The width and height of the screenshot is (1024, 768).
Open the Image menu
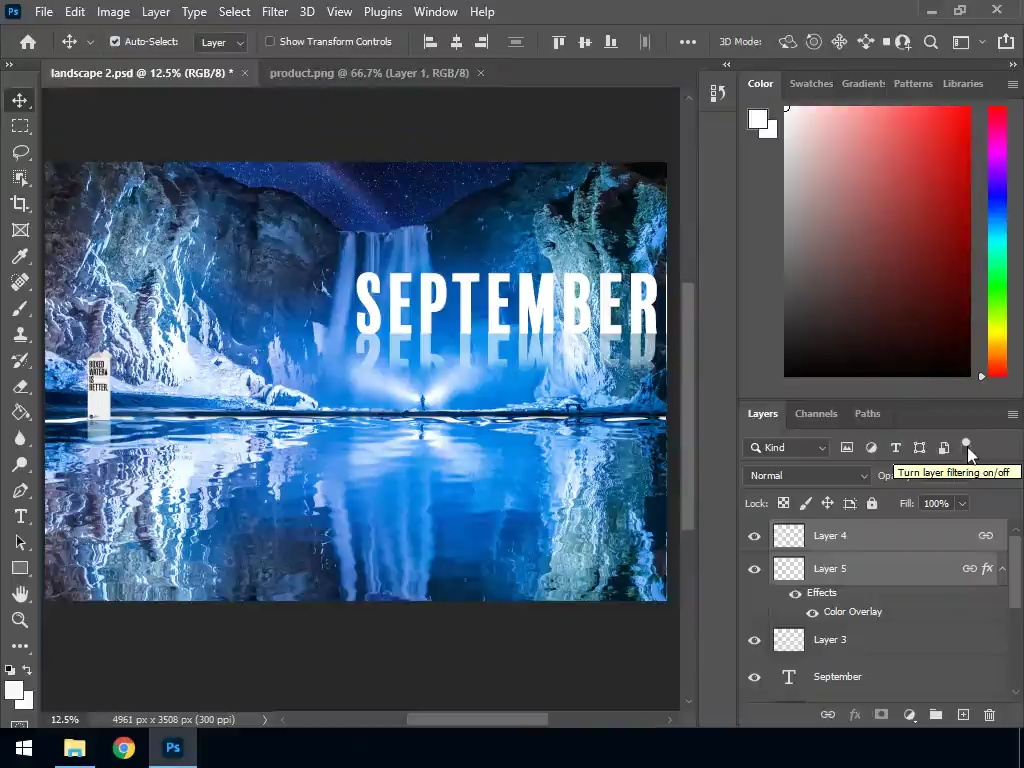tap(113, 12)
